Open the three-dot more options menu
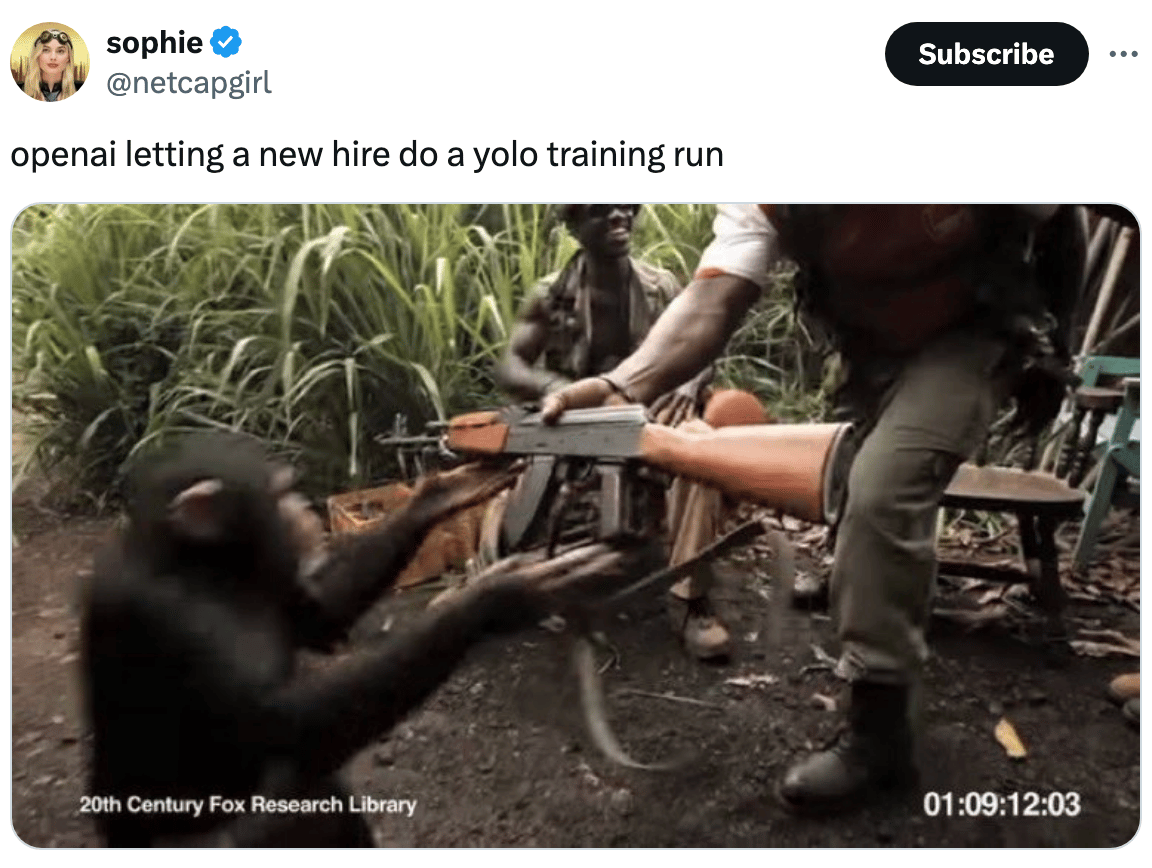 click(x=1123, y=54)
